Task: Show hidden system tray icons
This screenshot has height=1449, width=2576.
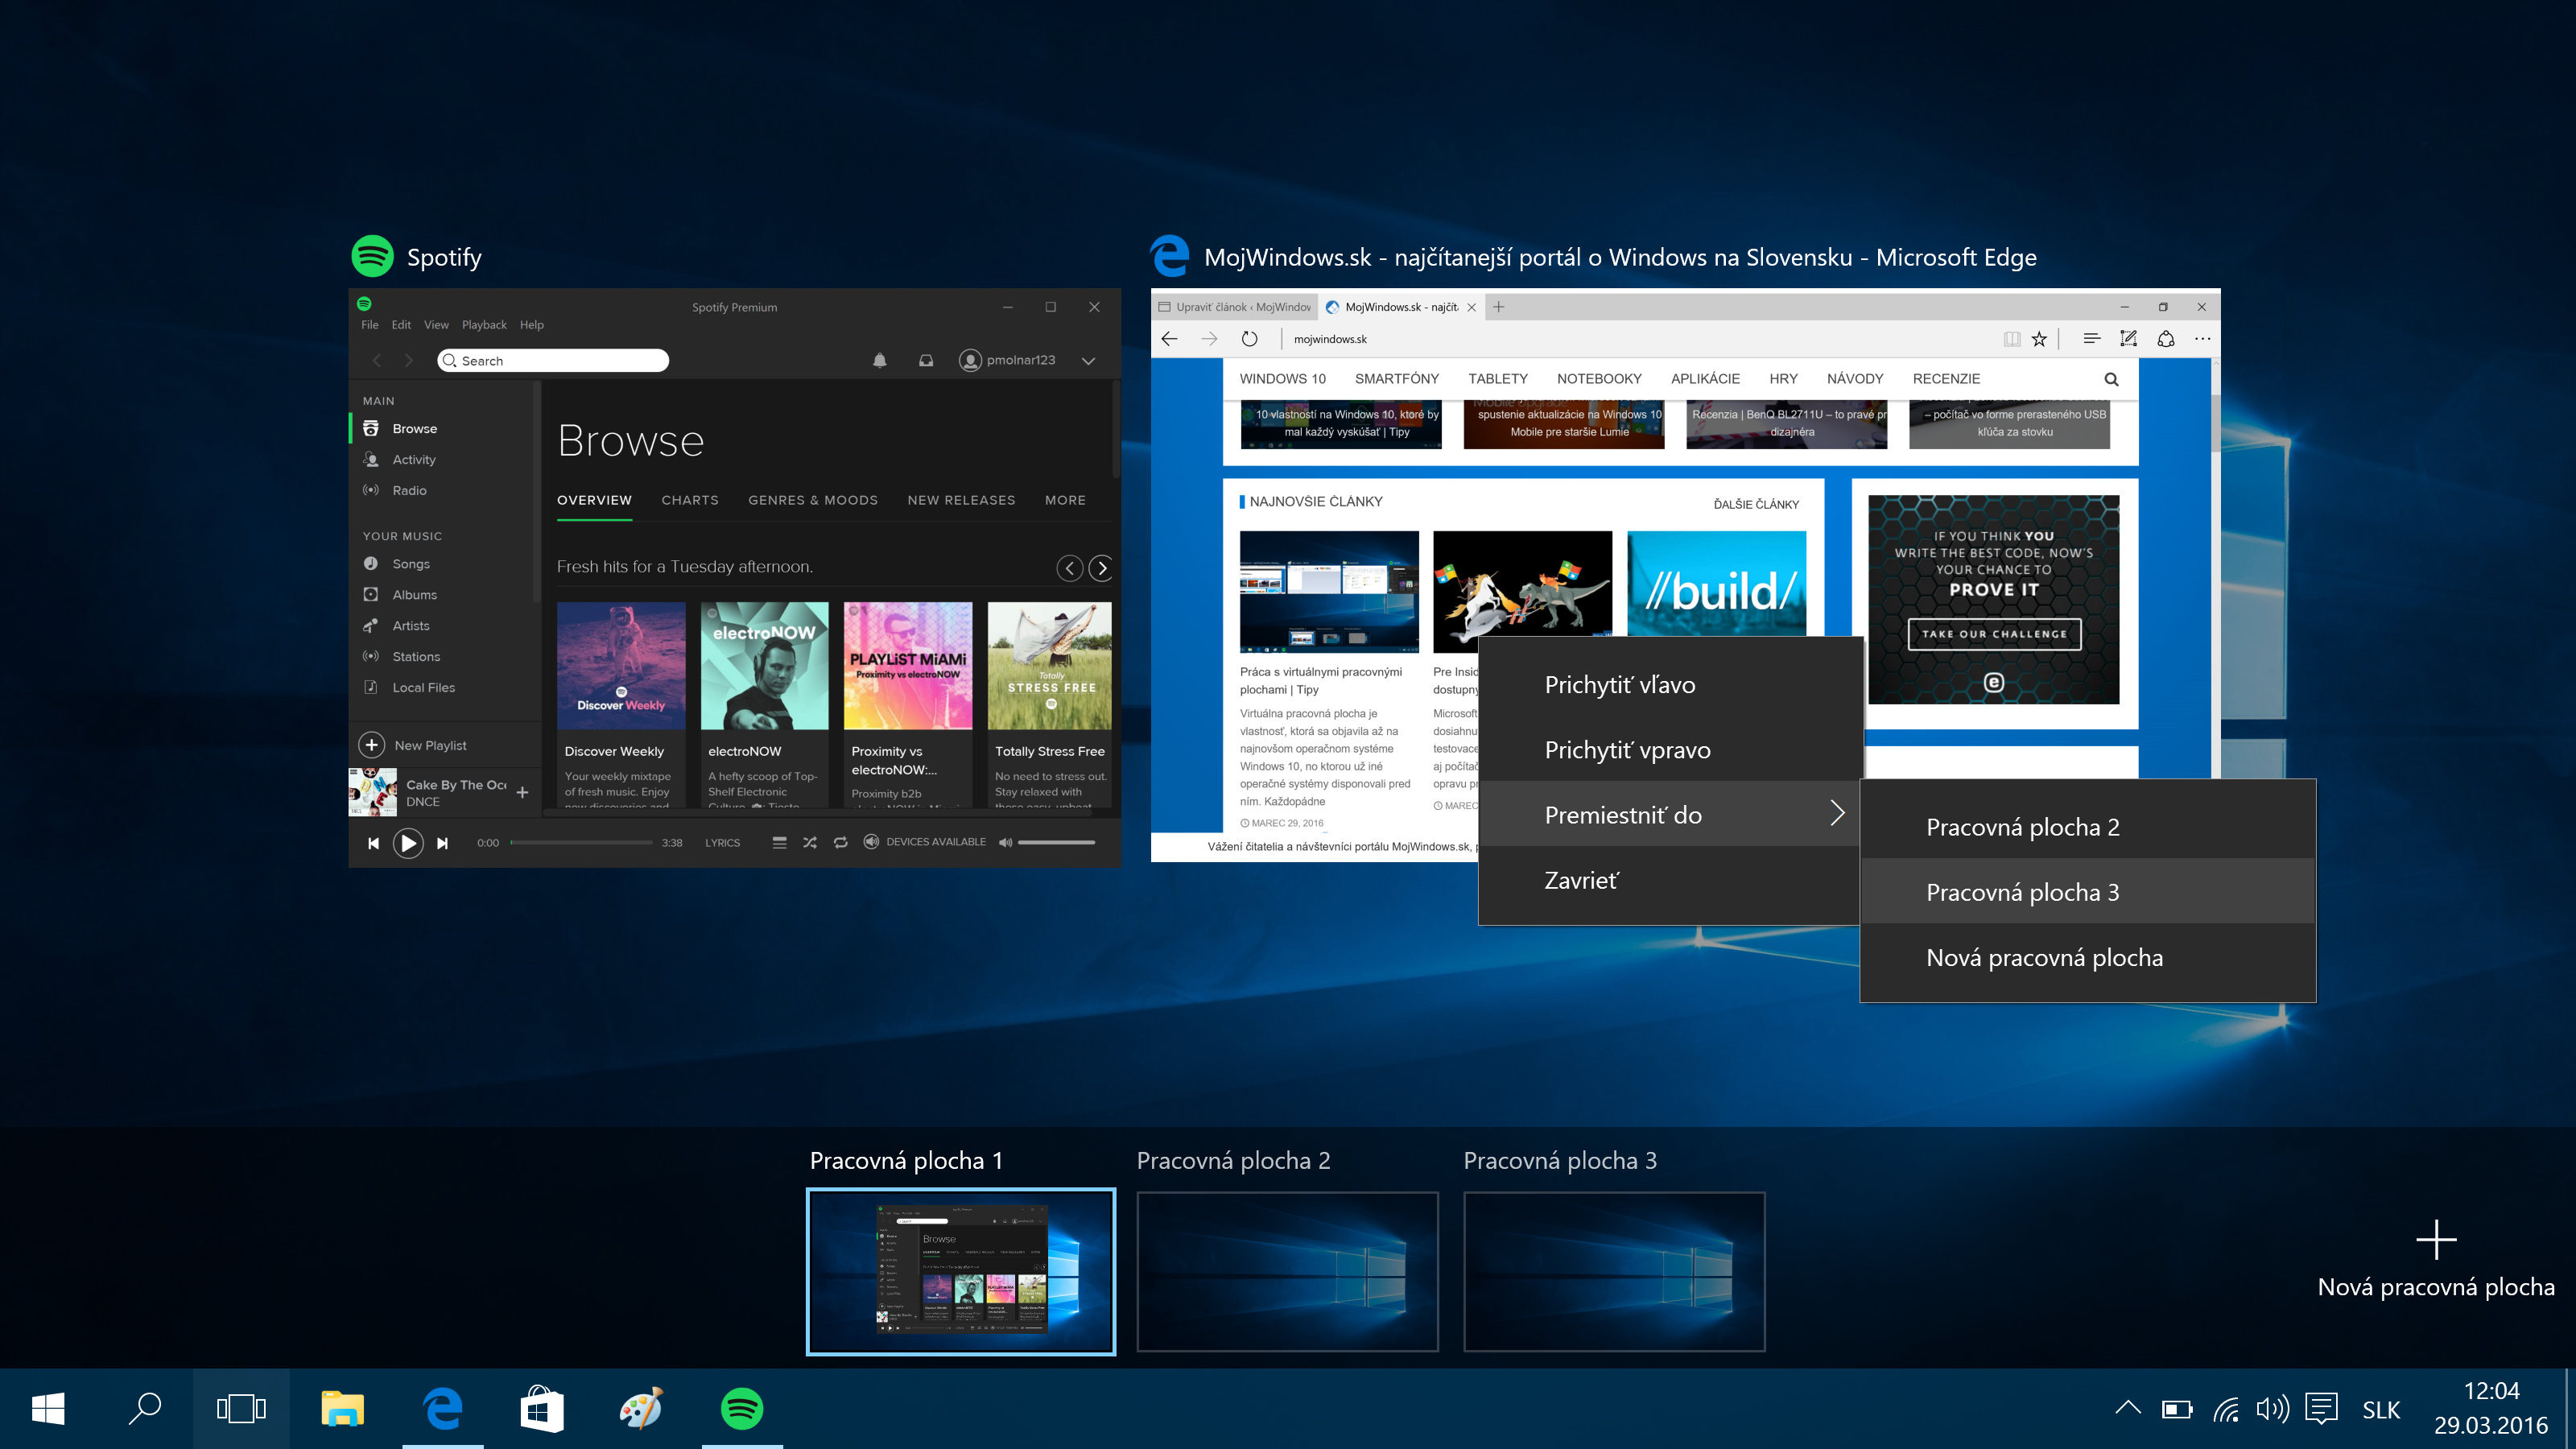Action: click(2128, 1408)
